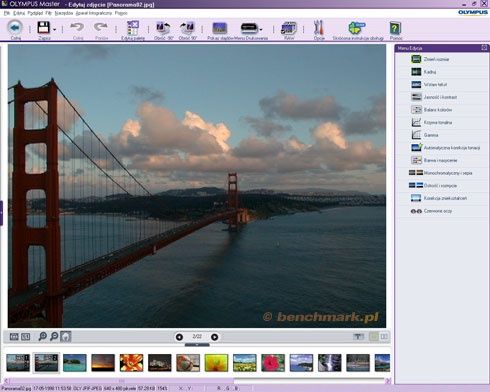Zoom in with the magnifier plus

42,336
